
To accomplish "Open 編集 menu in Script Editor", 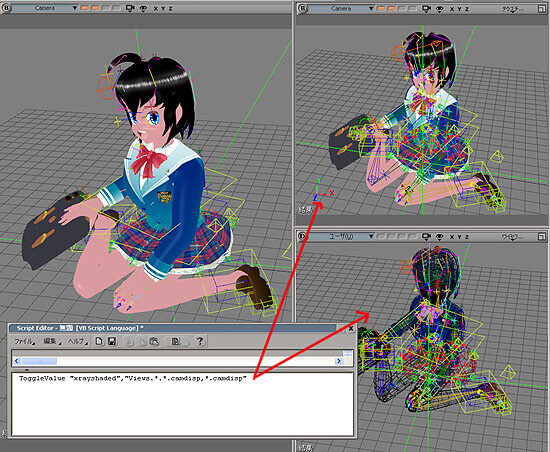I will [x=52, y=341].
